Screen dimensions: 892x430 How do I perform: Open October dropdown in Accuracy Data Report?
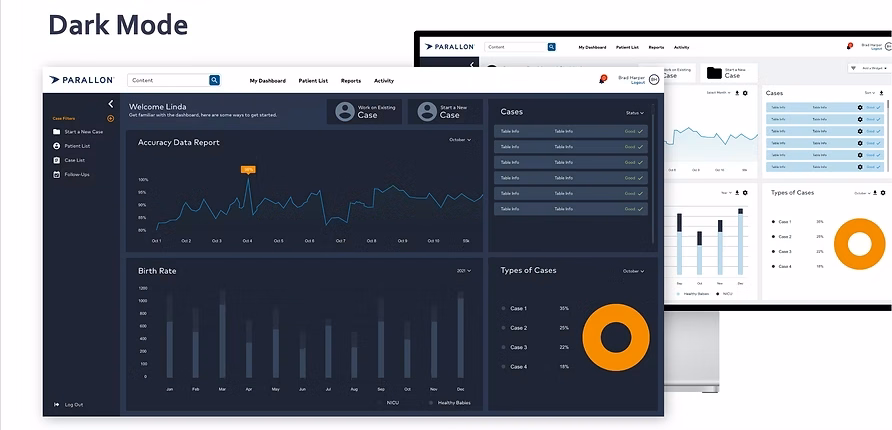tap(460, 140)
